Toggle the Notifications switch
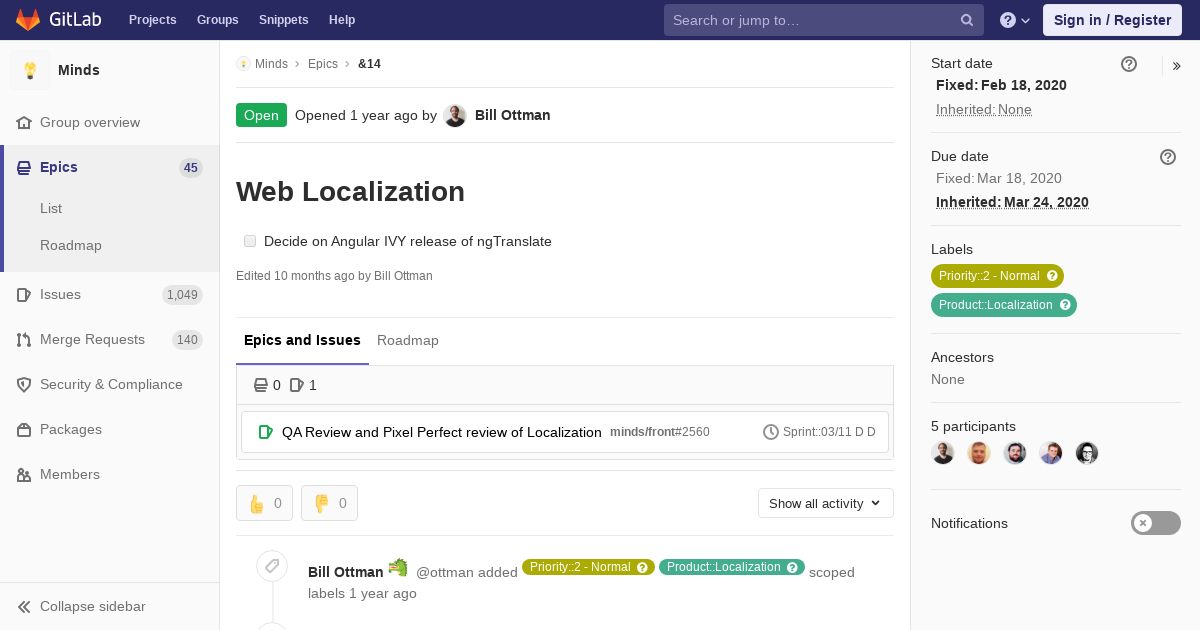This screenshot has height=630, width=1200. [x=1156, y=523]
